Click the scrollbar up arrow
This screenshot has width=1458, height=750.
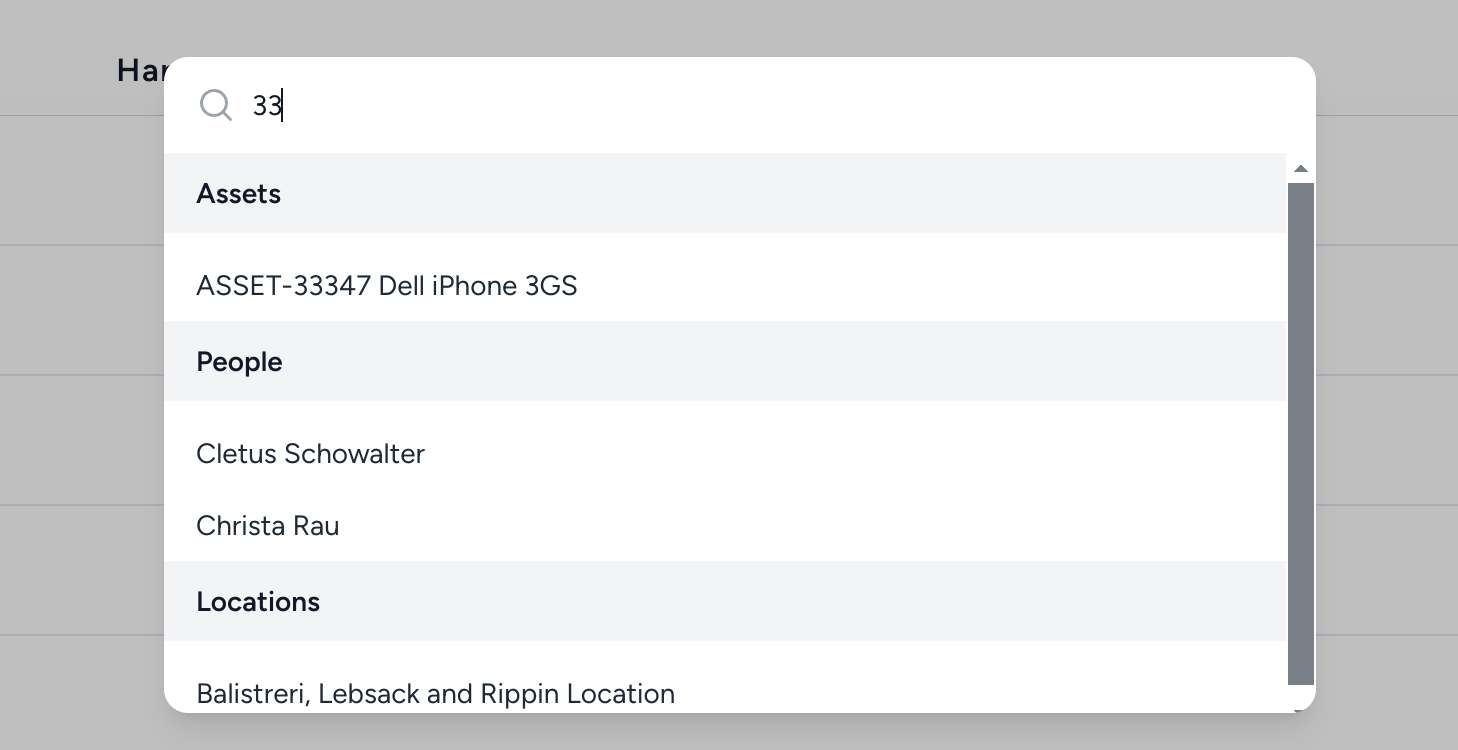pos(1301,169)
